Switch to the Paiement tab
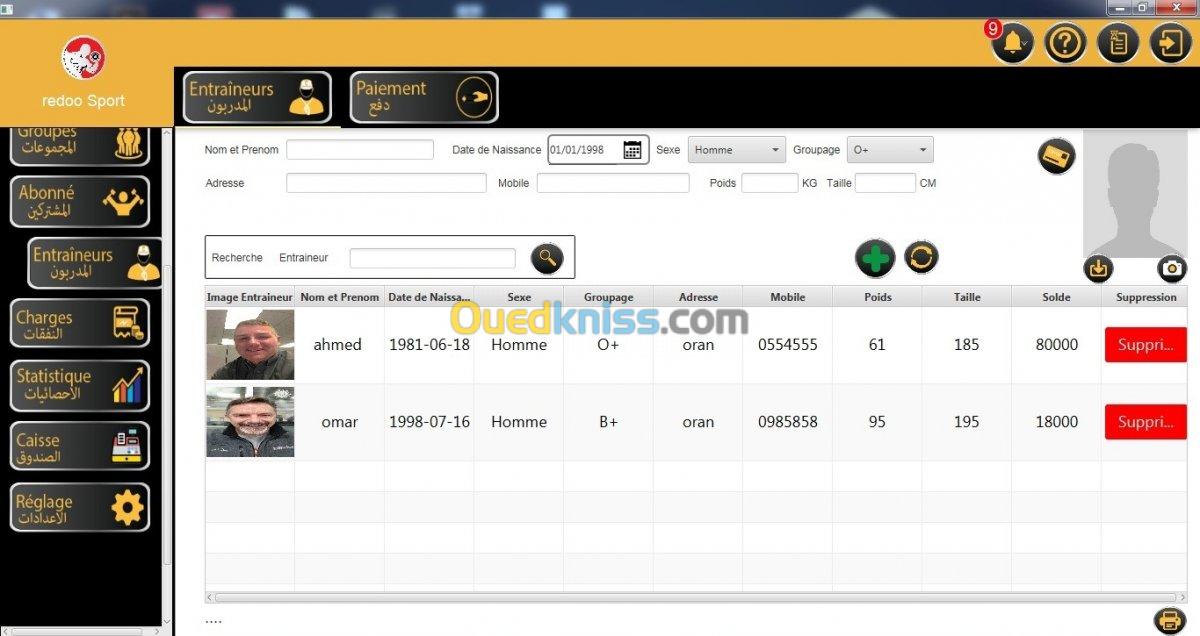This screenshot has width=1200, height=636. tap(424, 97)
